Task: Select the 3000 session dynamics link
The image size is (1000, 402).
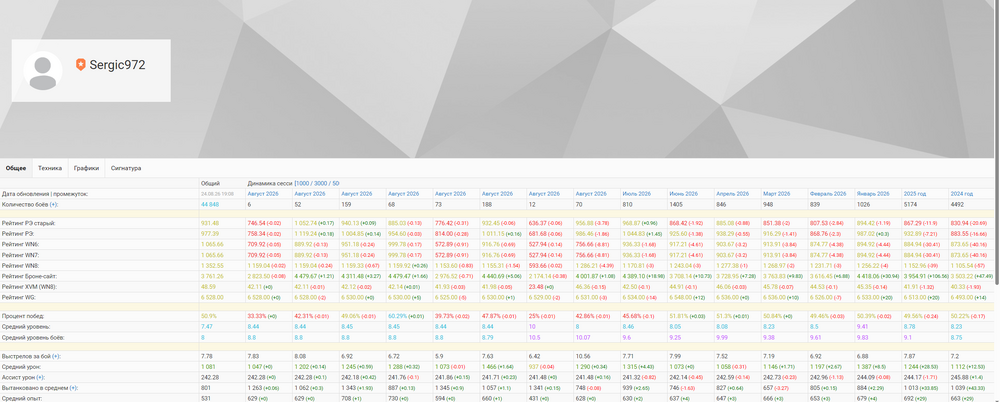Action: coord(320,183)
